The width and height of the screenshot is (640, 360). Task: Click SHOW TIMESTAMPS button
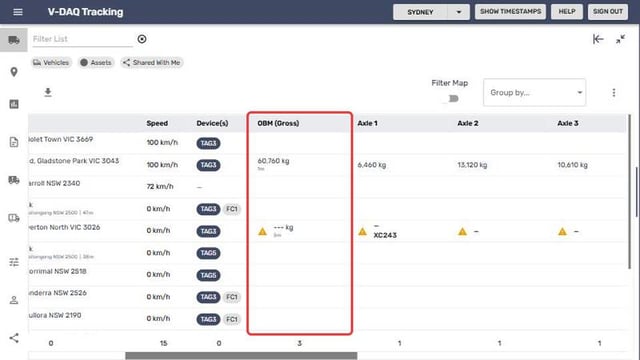[510, 12]
